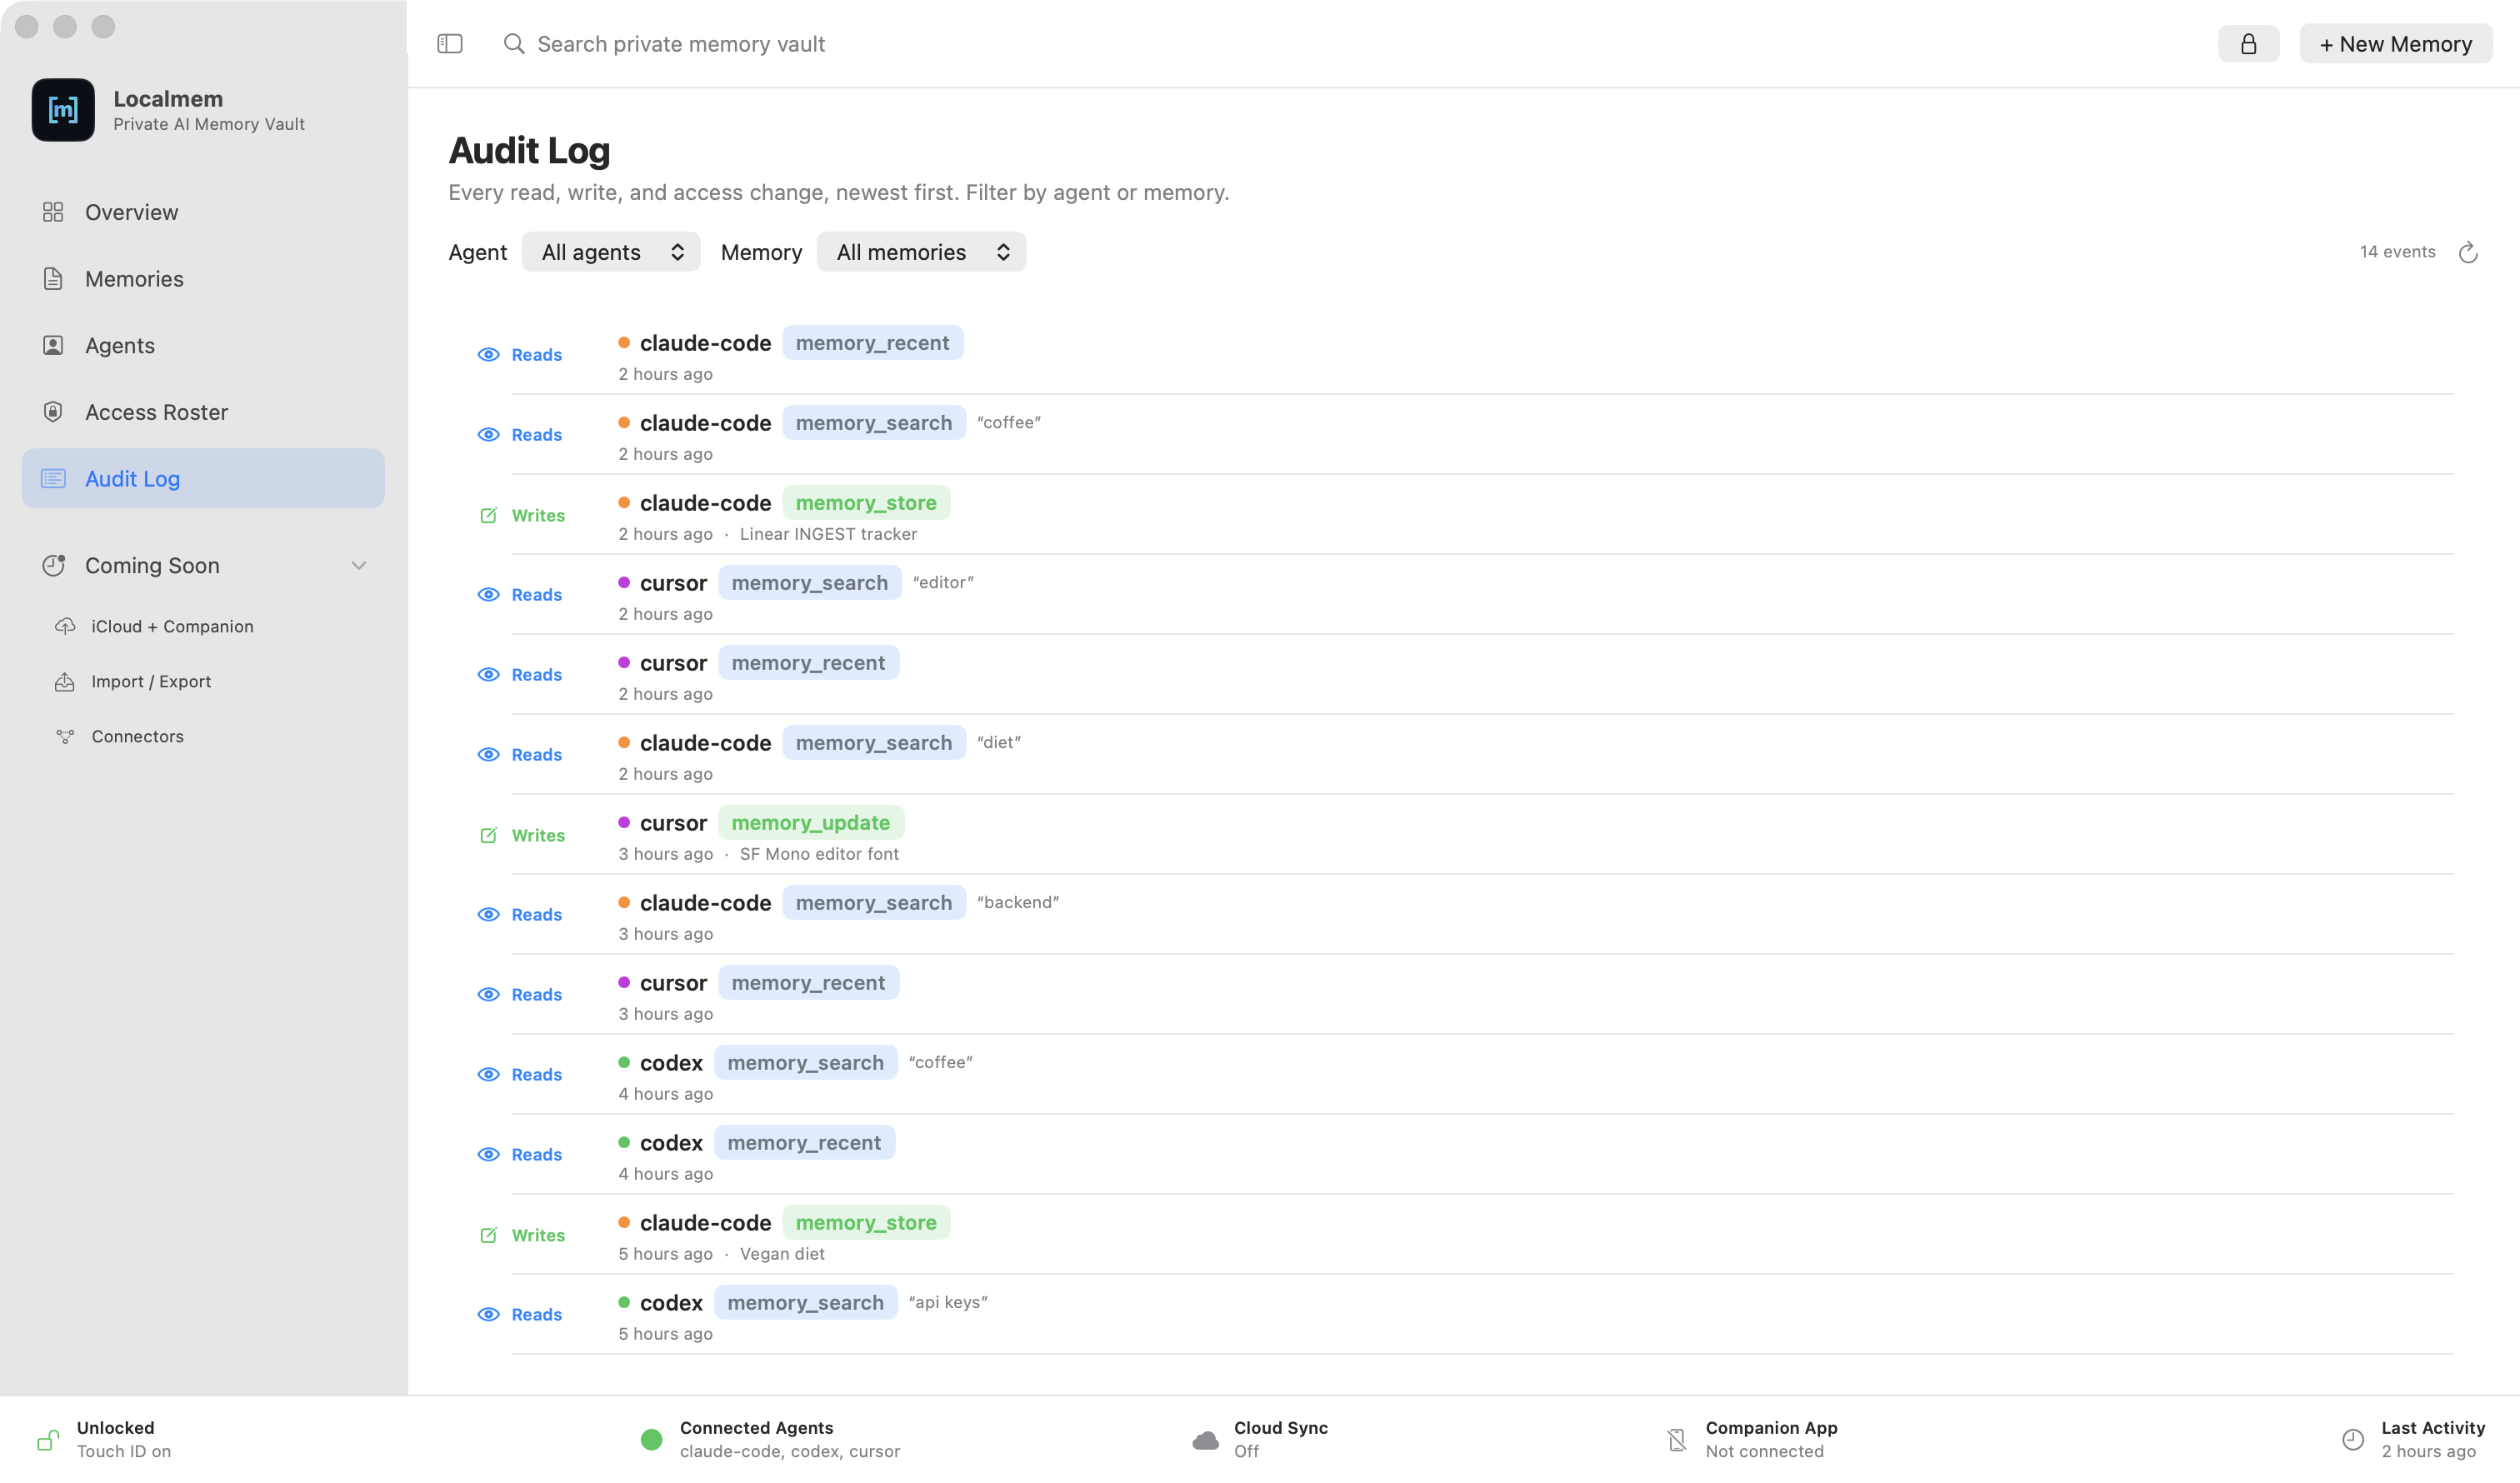Image resolution: width=2520 pixels, height=1483 pixels.
Task: Click the Import / Export tray icon
Action: pyautogui.click(x=65, y=681)
